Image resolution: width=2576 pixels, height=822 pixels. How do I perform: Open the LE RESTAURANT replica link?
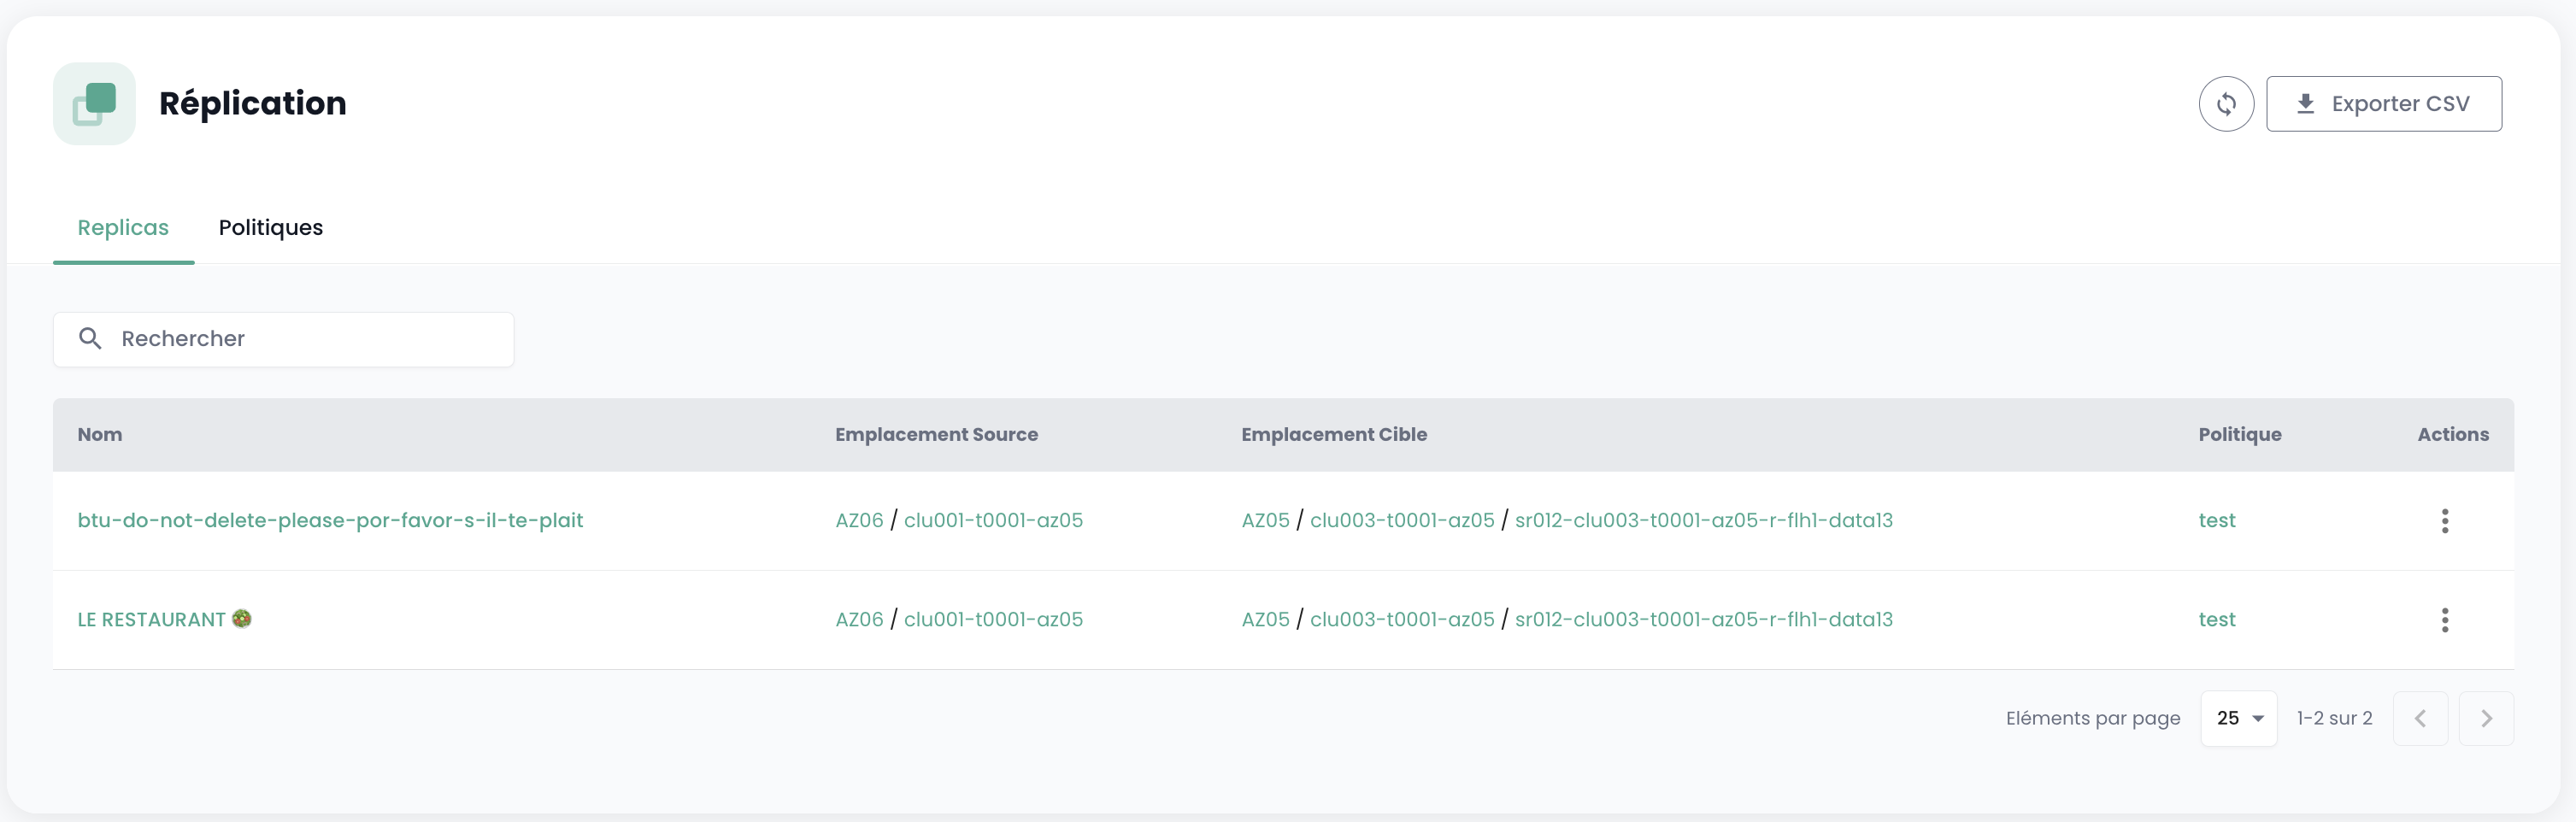pyautogui.click(x=152, y=620)
